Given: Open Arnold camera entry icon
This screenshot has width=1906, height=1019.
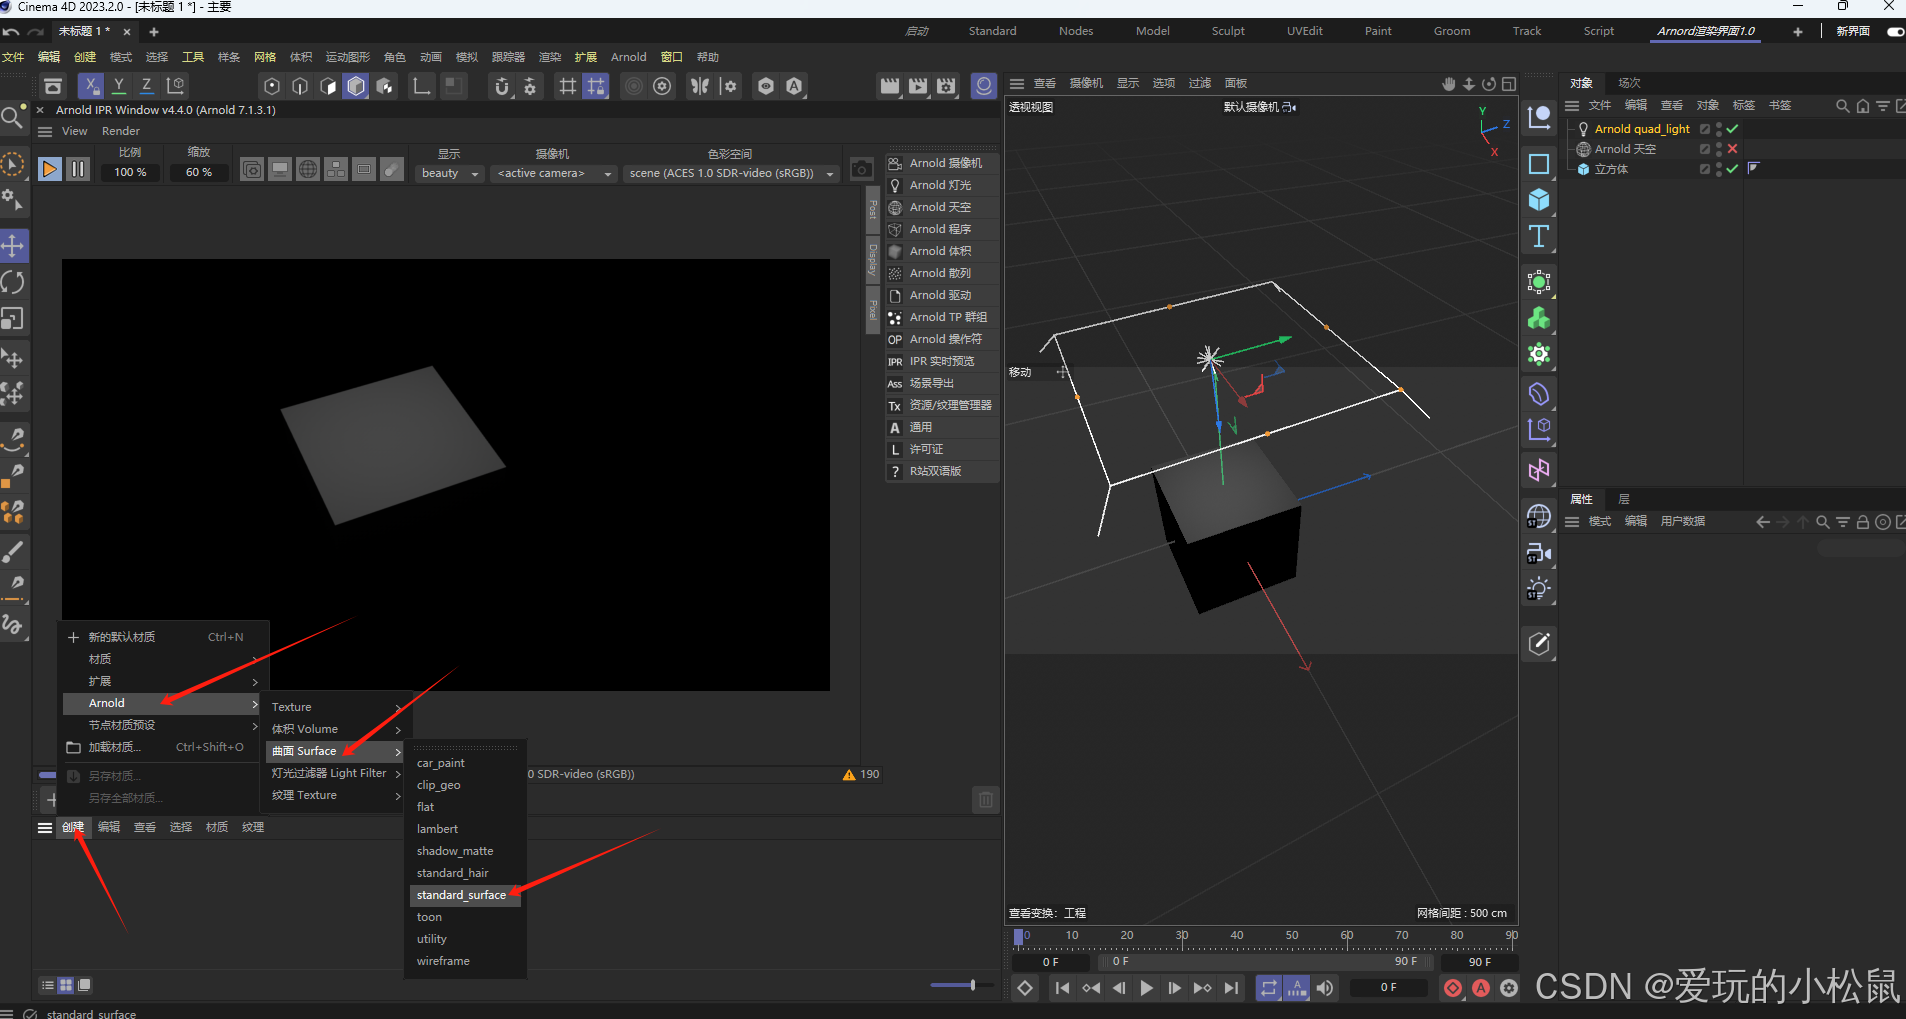Looking at the screenshot, I should coord(895,163).
